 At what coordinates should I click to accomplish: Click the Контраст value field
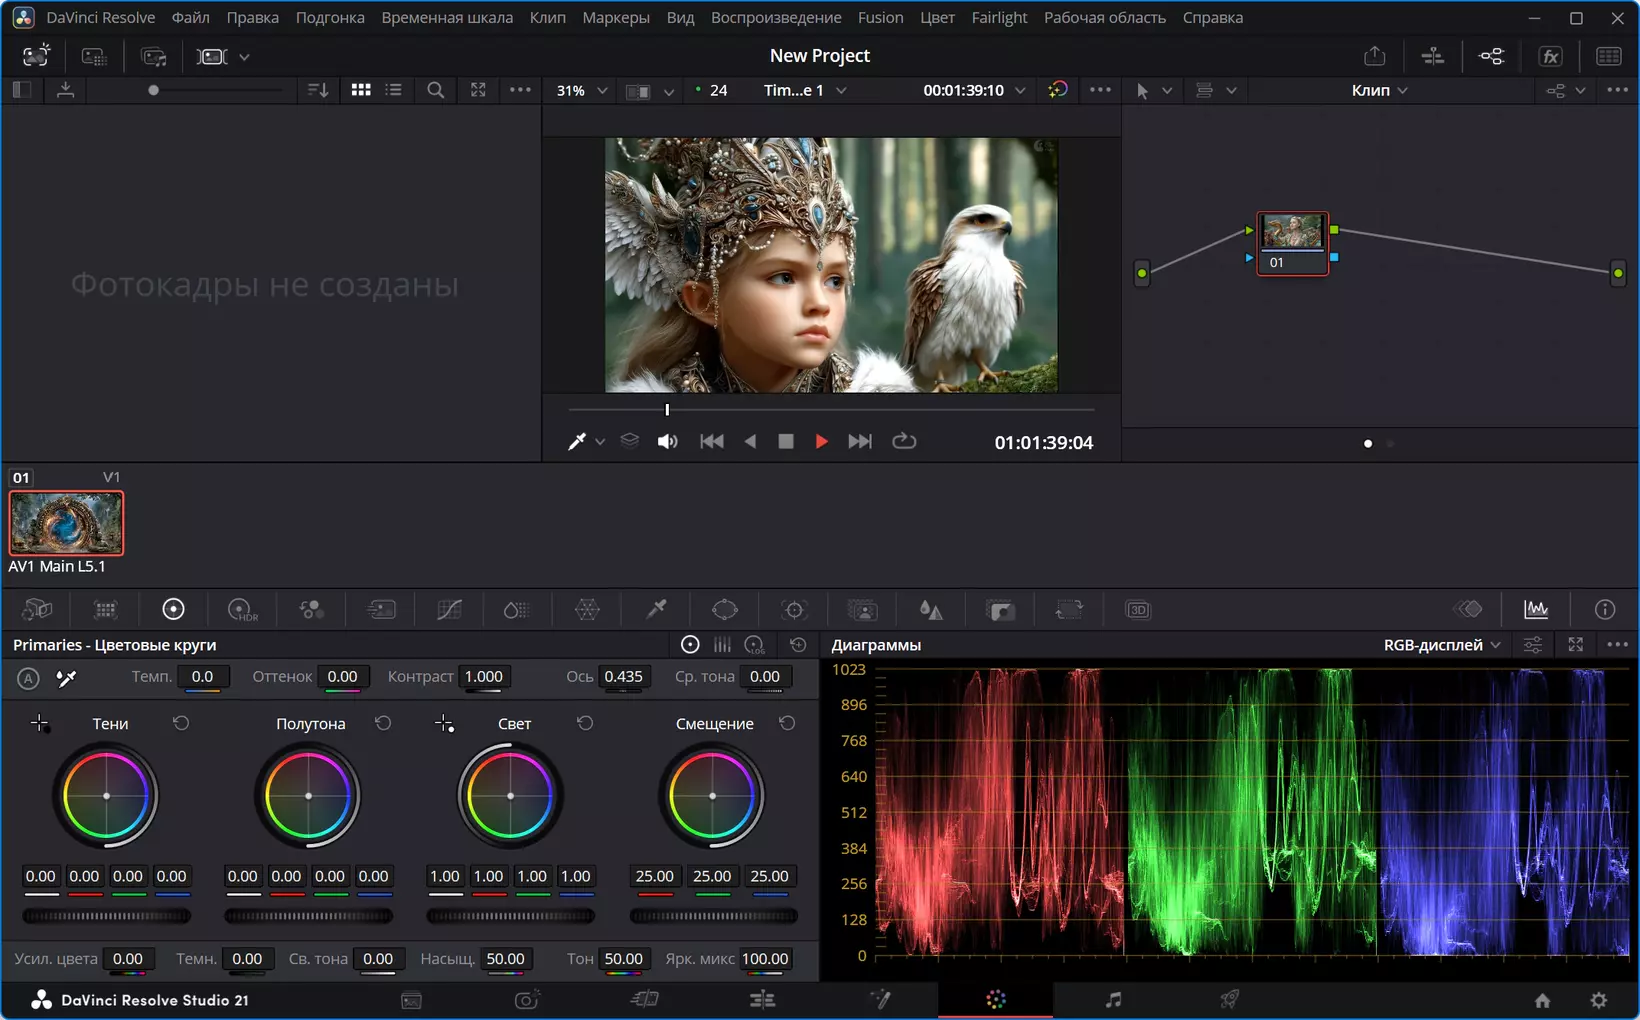click(x=484, y=677)
